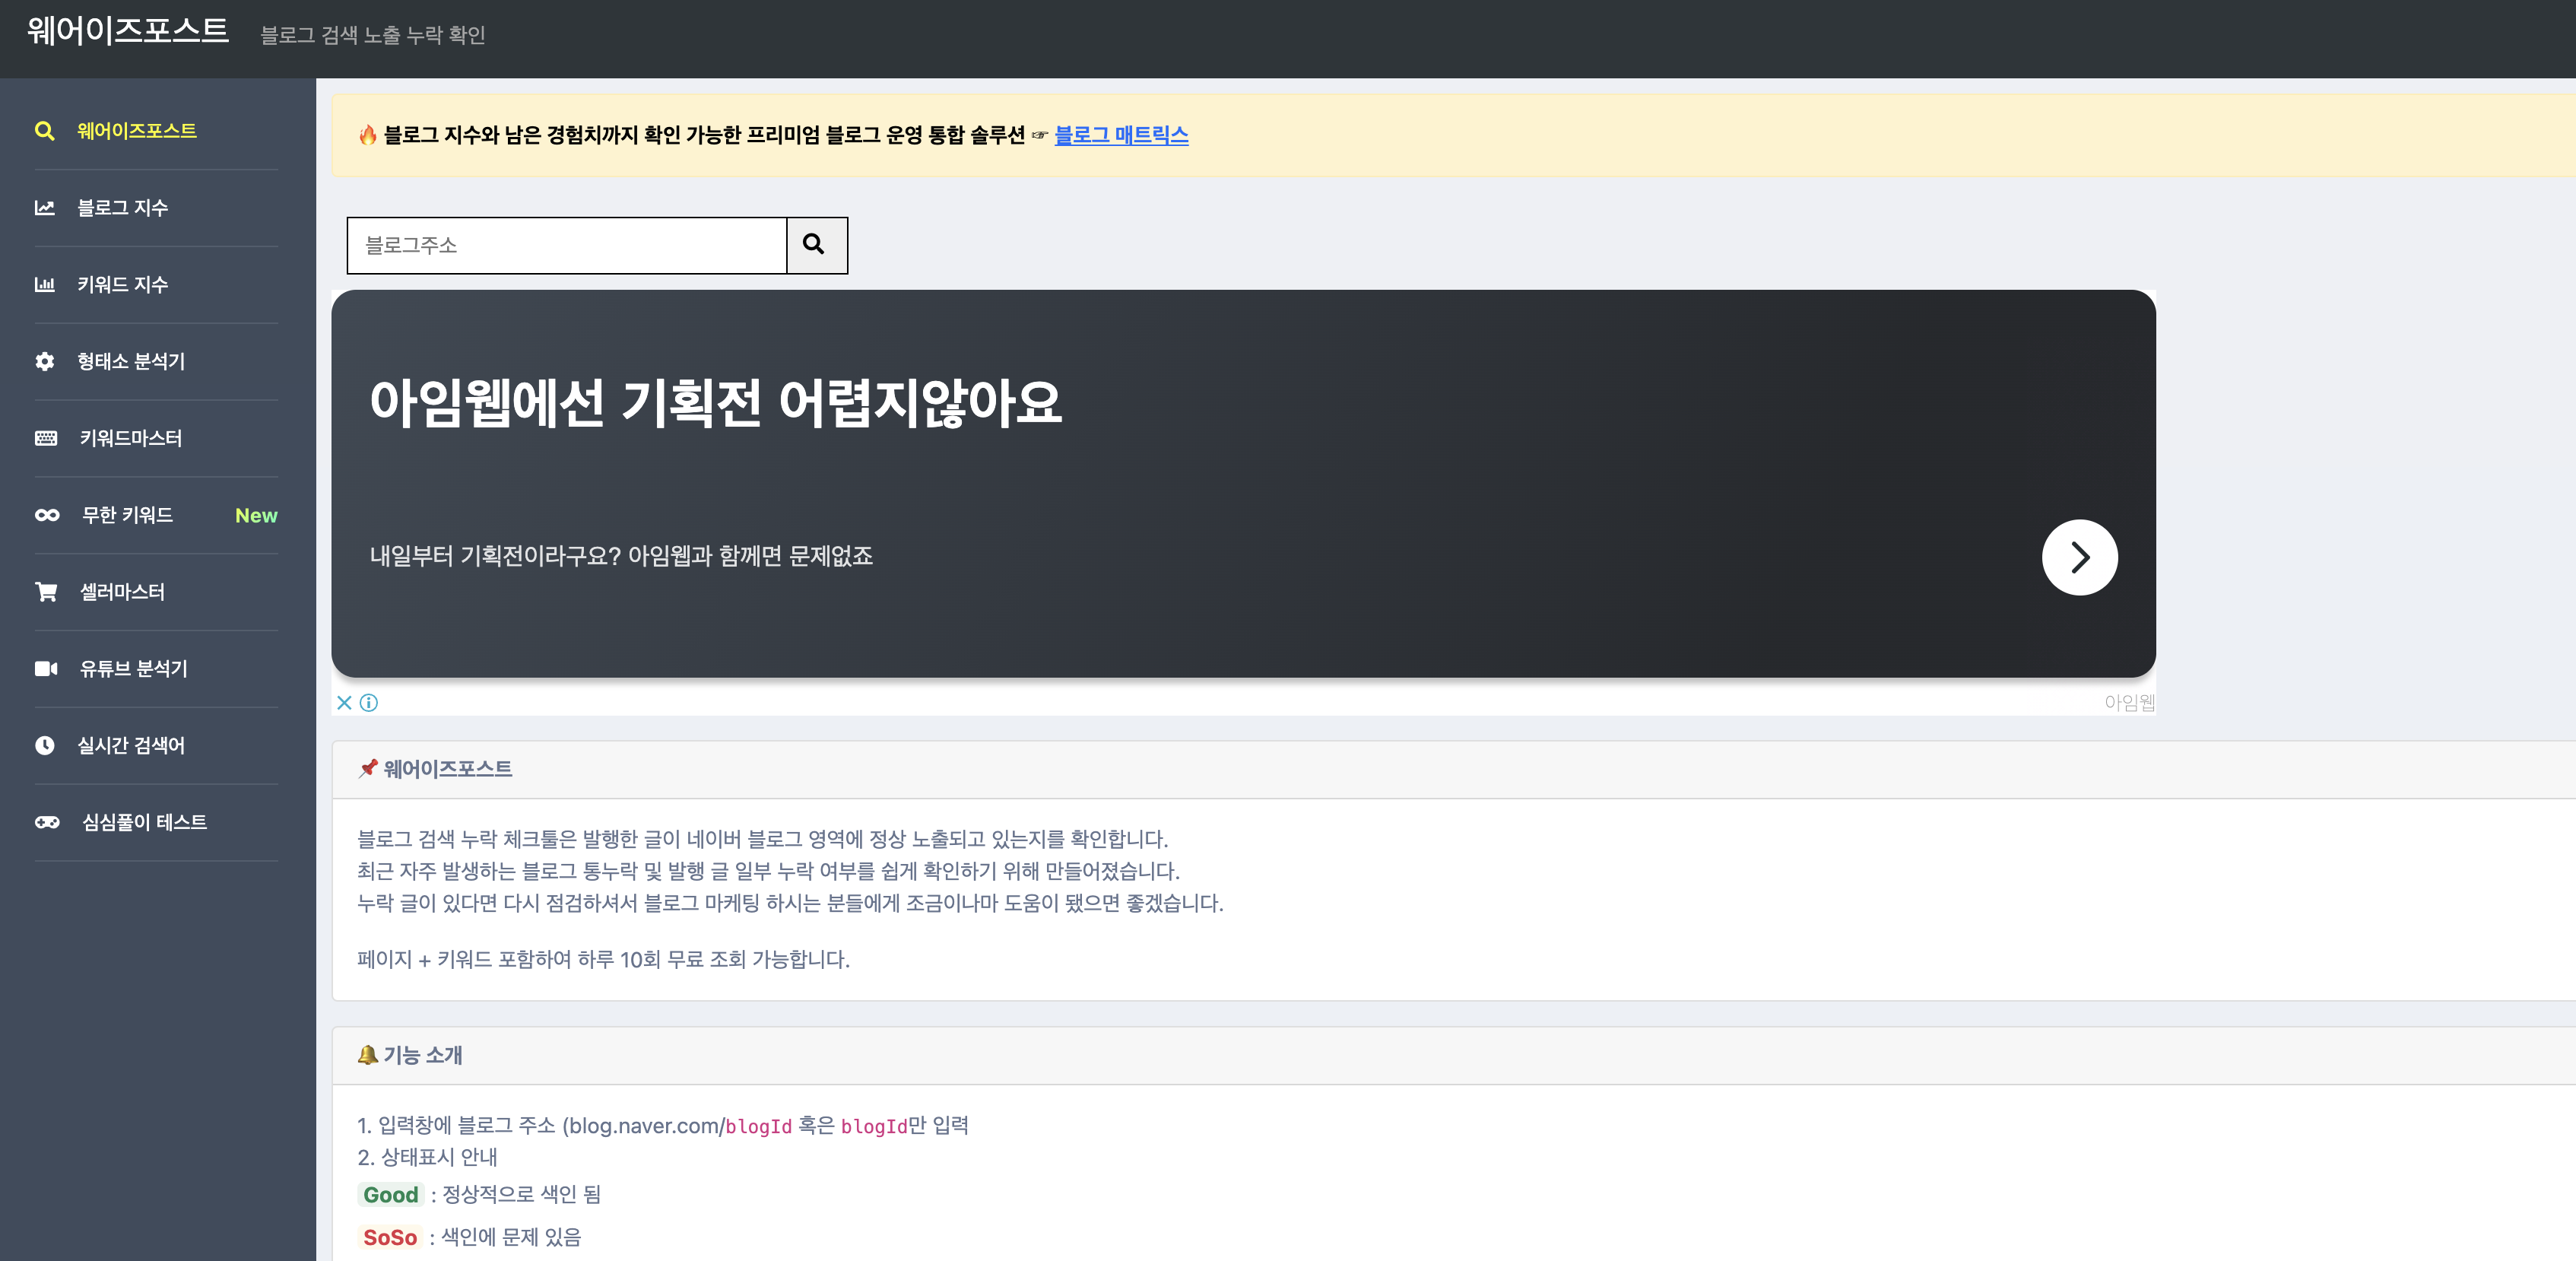Click the 유튜브 분석기 video camera icon
Screen dimensions: 2576x1261
pos(46,669)
